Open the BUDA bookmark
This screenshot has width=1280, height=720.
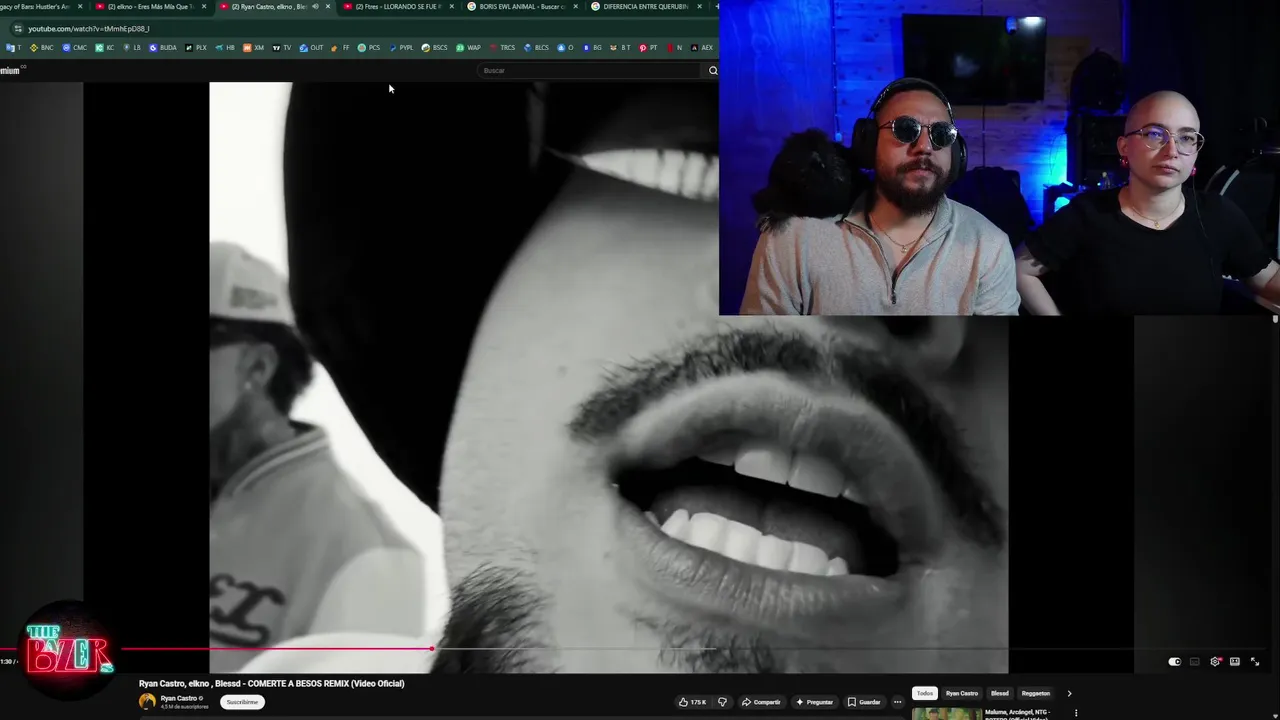(x=163, y=48)
